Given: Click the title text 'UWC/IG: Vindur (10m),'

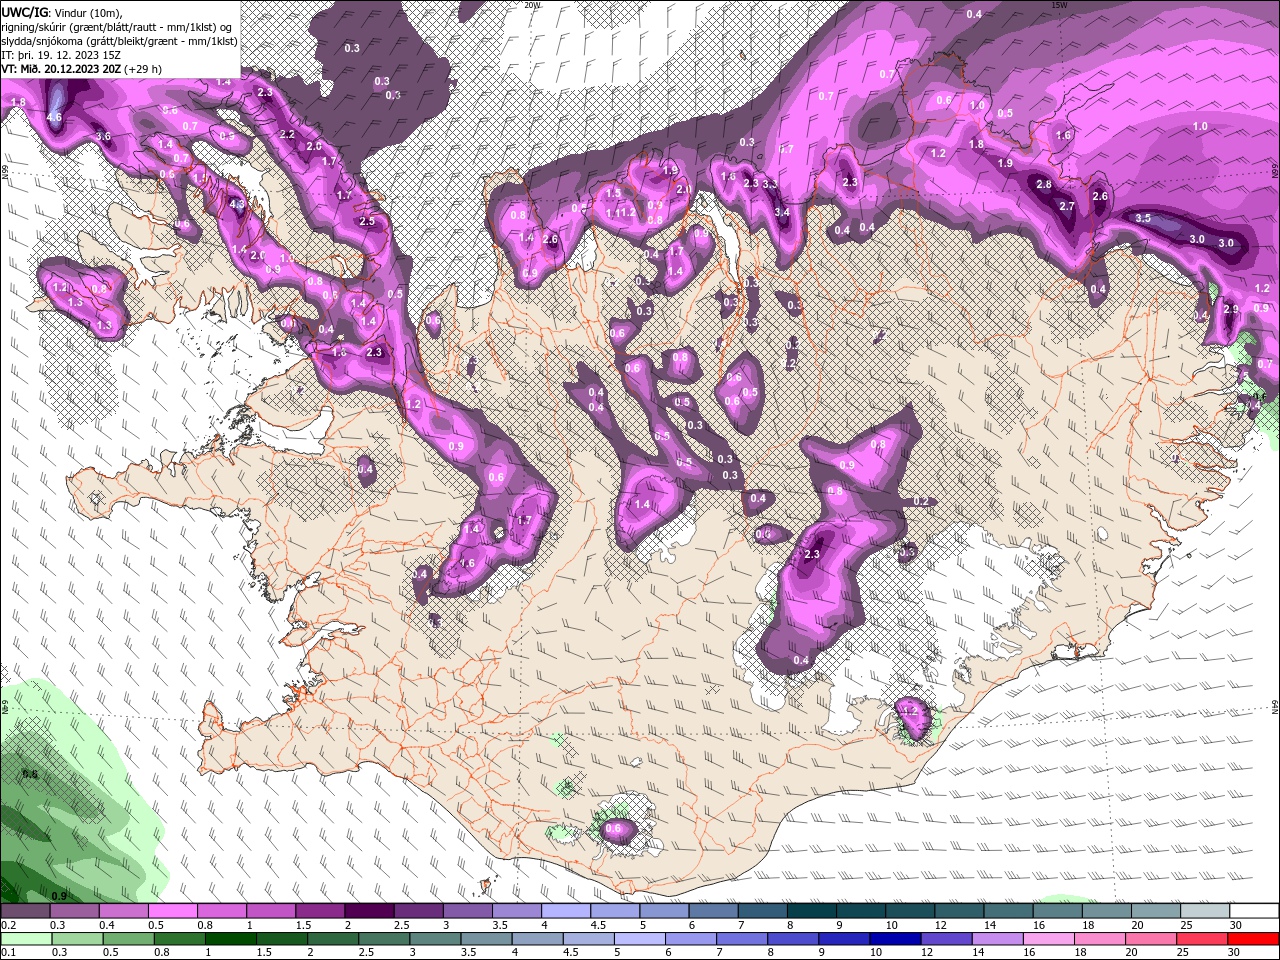Looking at the screenshot, I should pyautogui.click(x=63, y=12).
